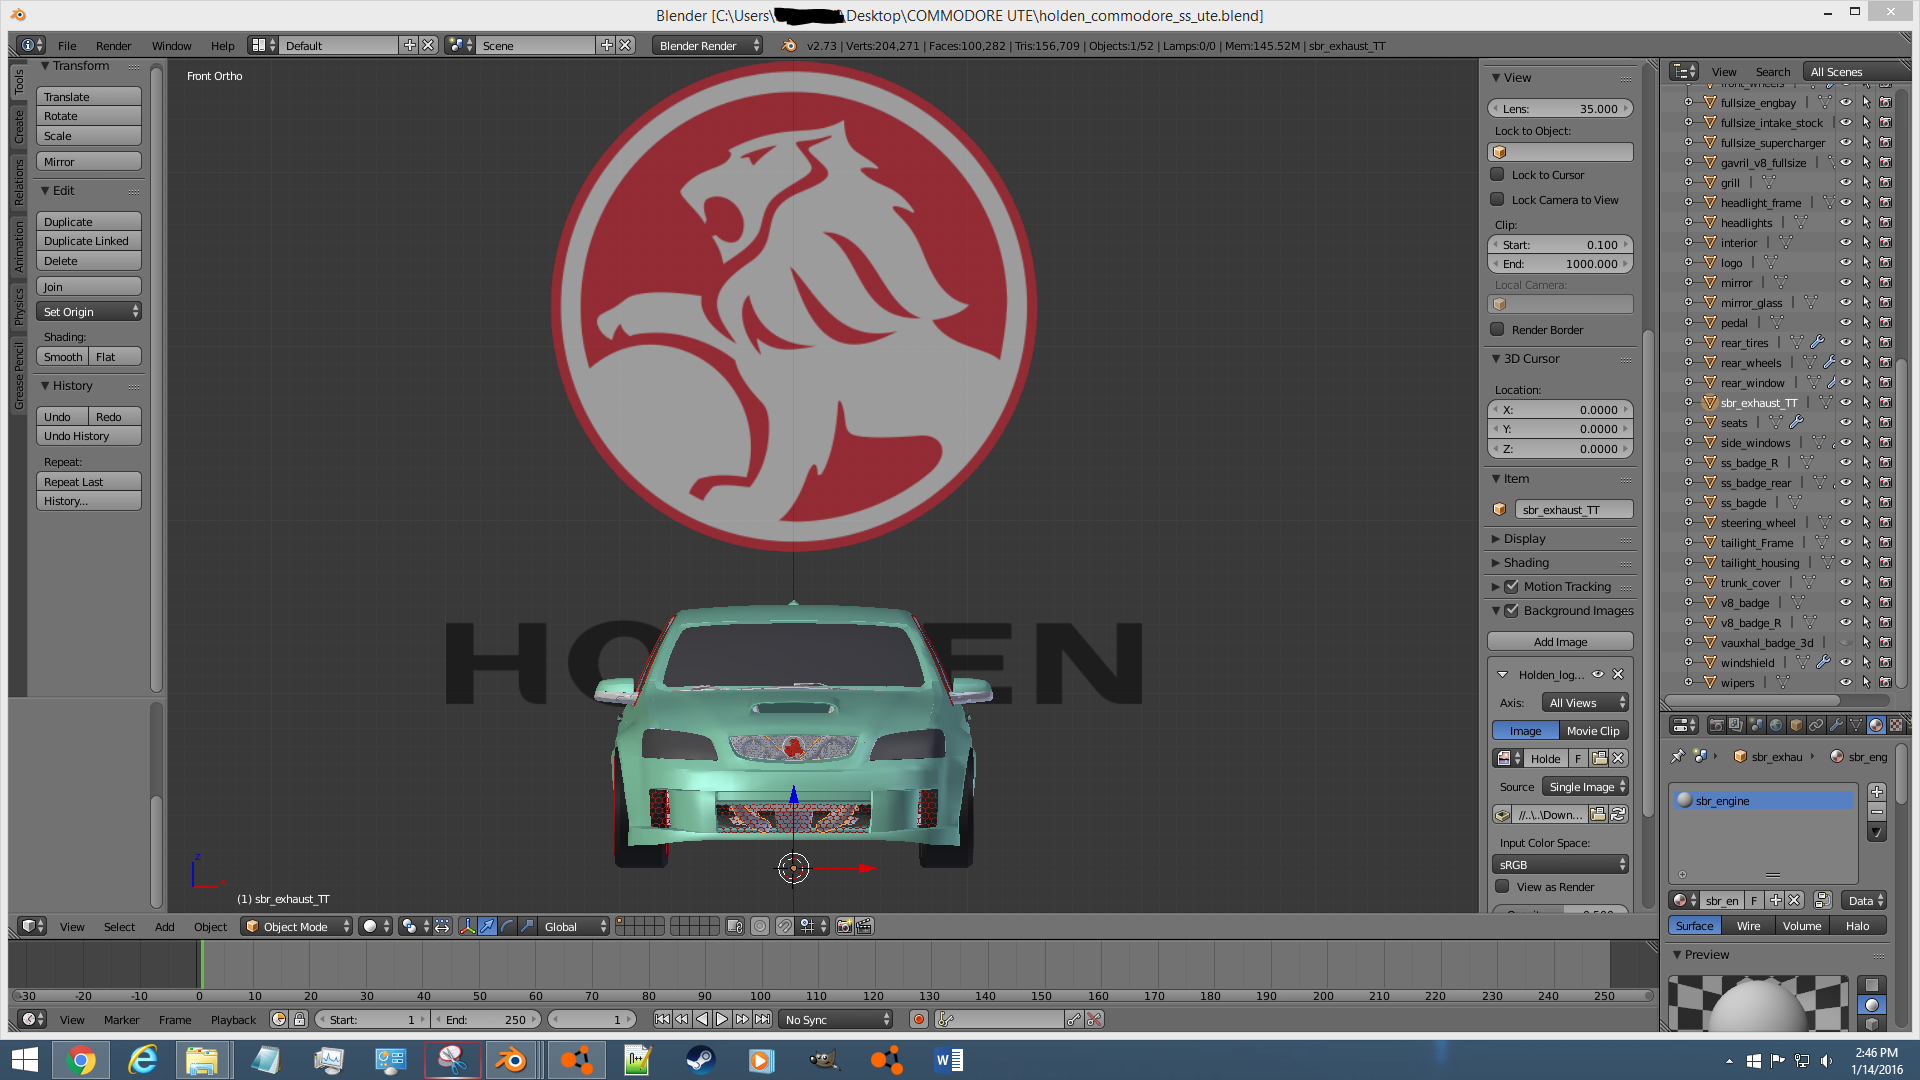Image resolution: width=1920 pixels, height=1080 pixels.
Task: Add a new material slot with plus
Action: tap(1876, 792)
